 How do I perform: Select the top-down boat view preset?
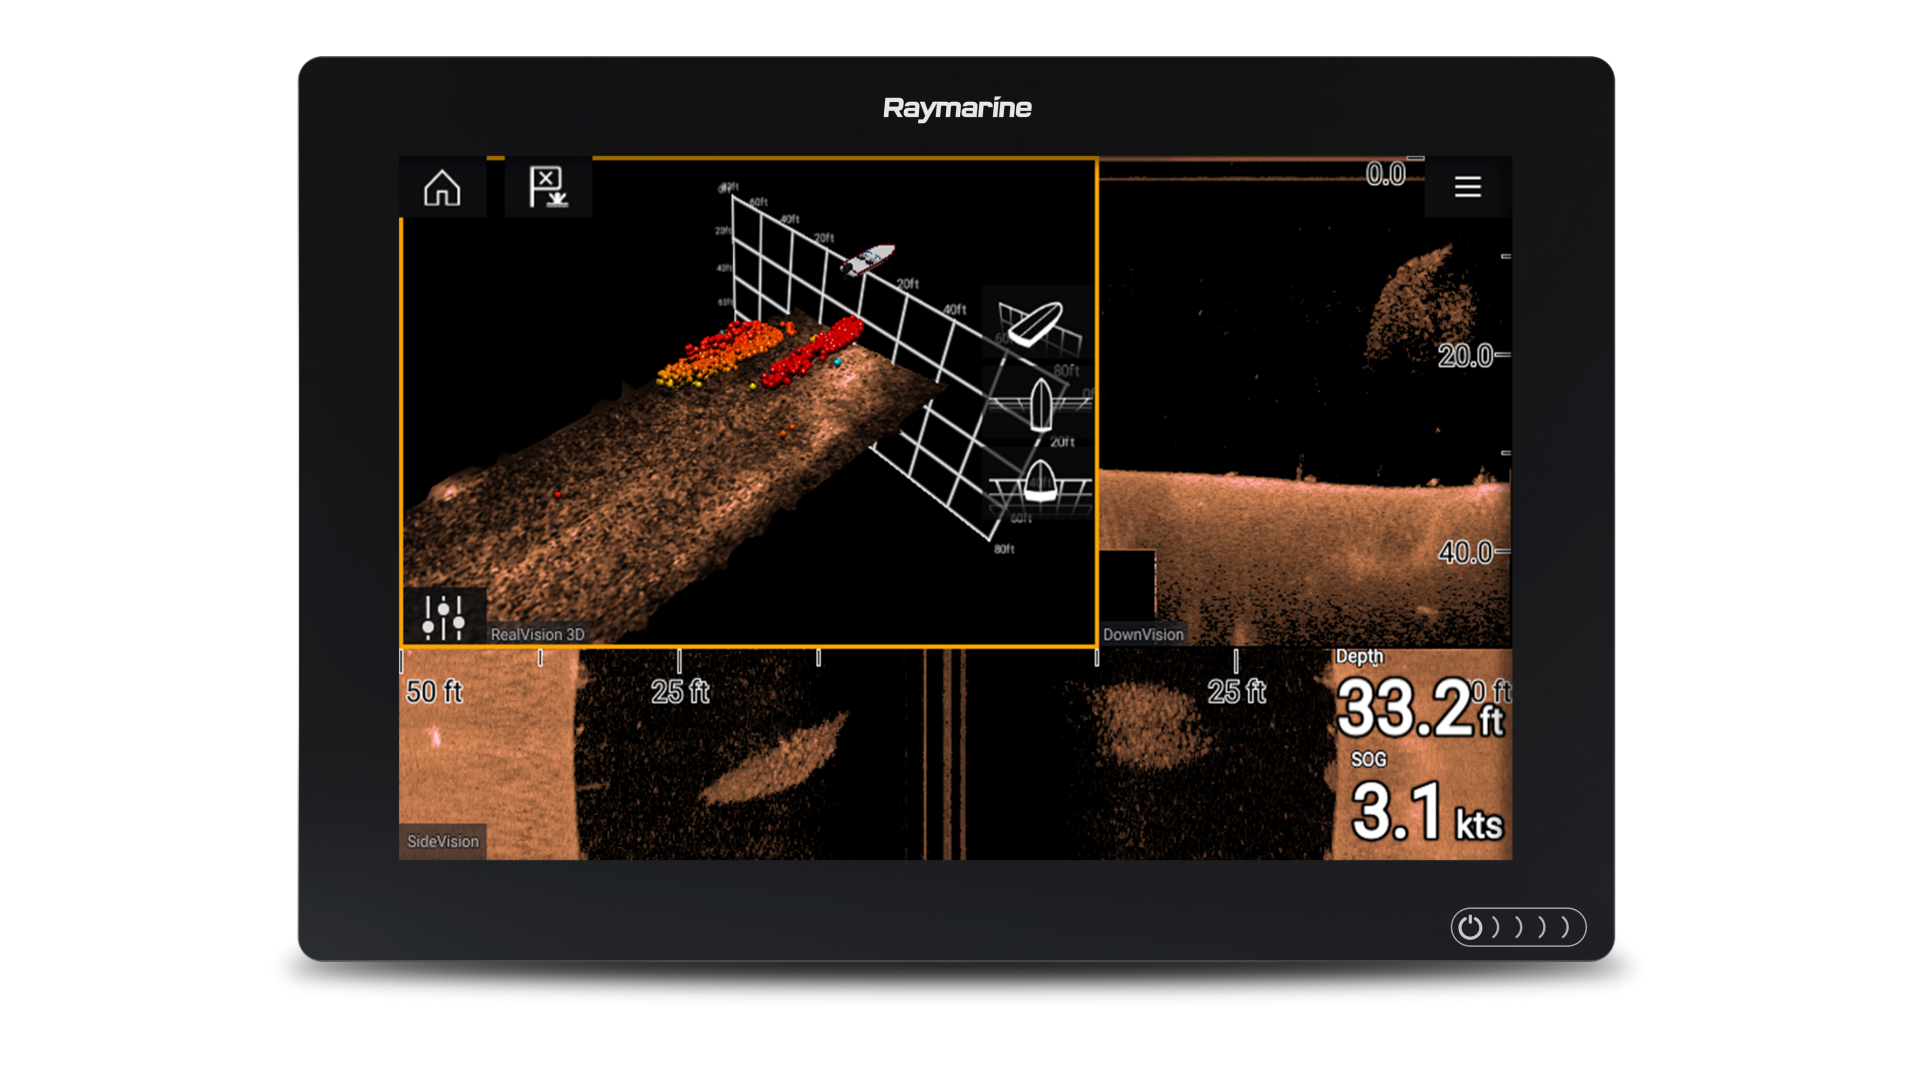tap(1040, 404)
